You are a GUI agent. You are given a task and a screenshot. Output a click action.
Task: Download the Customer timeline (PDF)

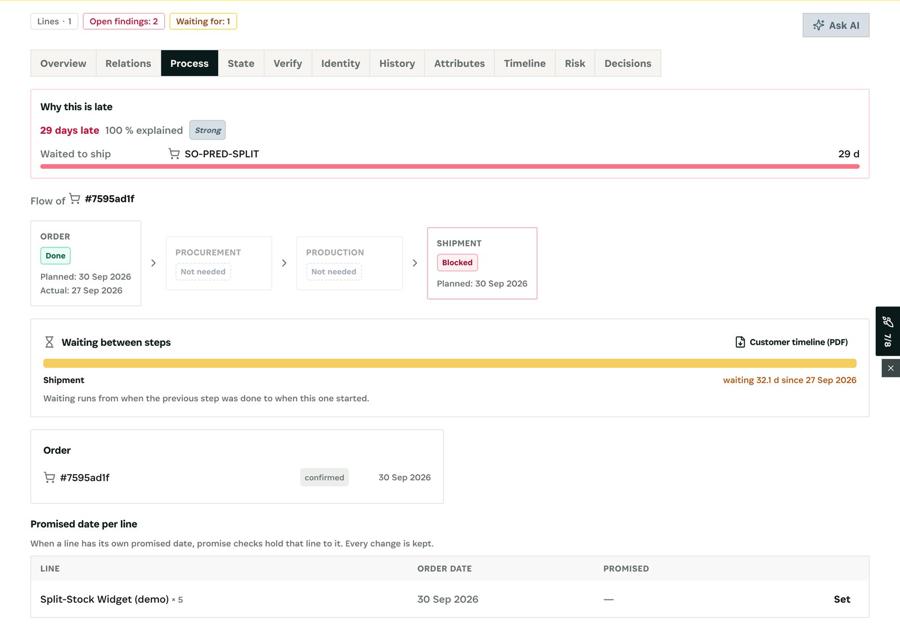pyautogui.click(x=792, y=342)
